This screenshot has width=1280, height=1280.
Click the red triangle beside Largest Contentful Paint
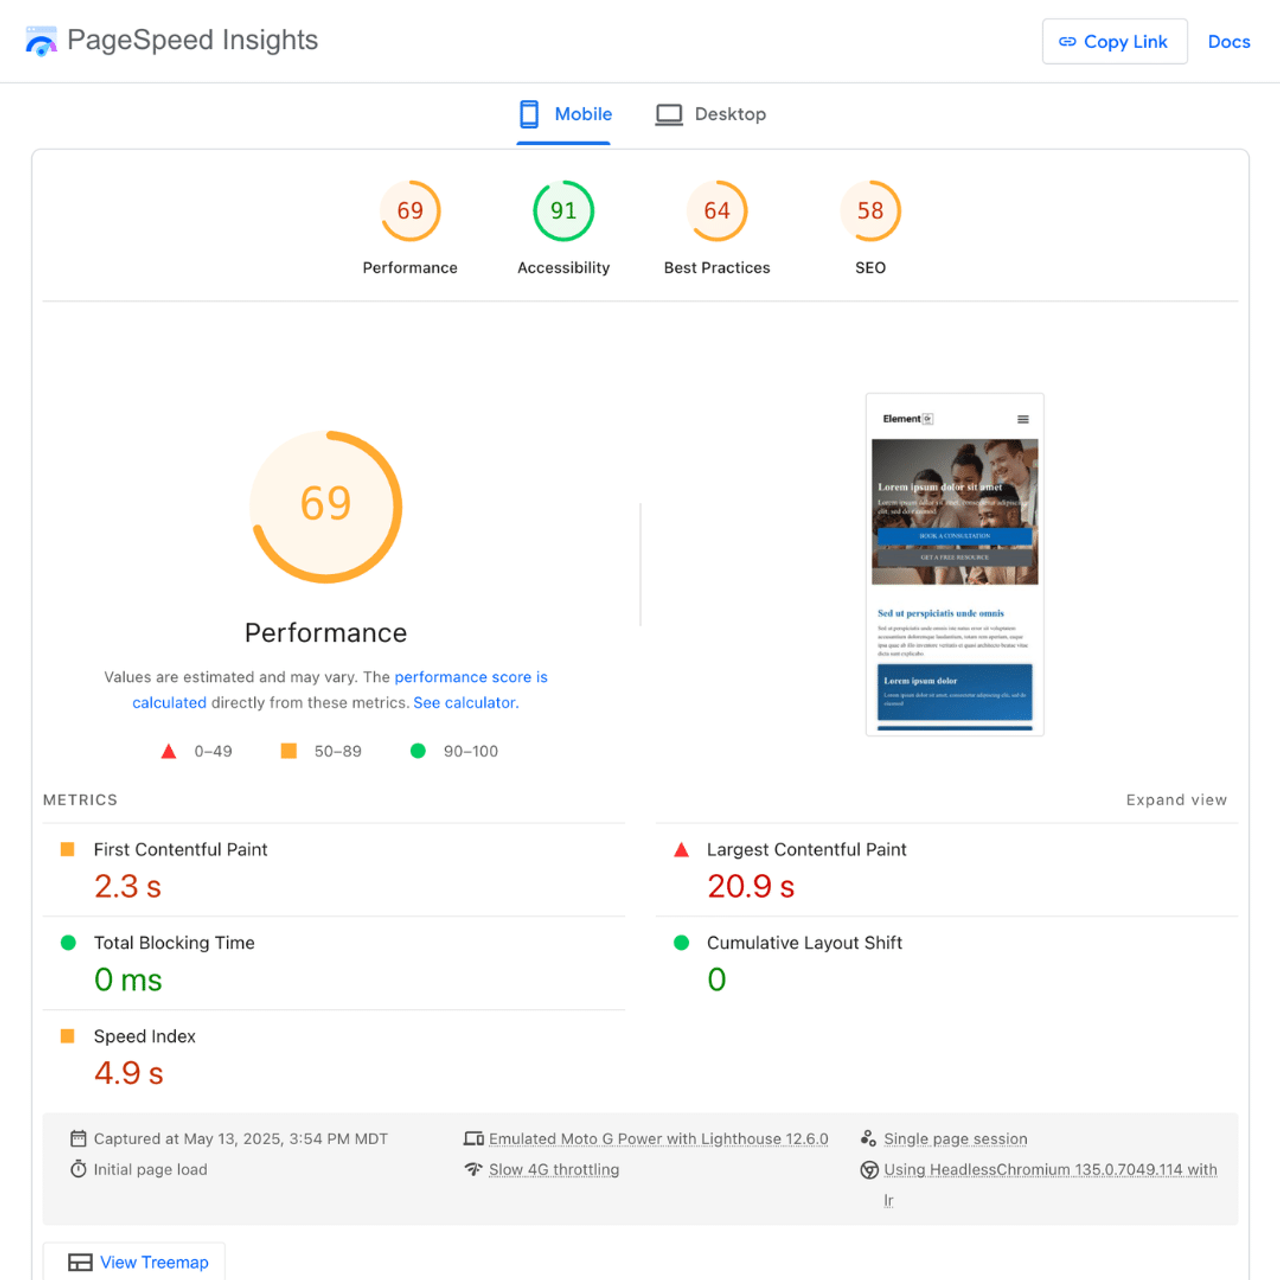(x=681, y=849)
